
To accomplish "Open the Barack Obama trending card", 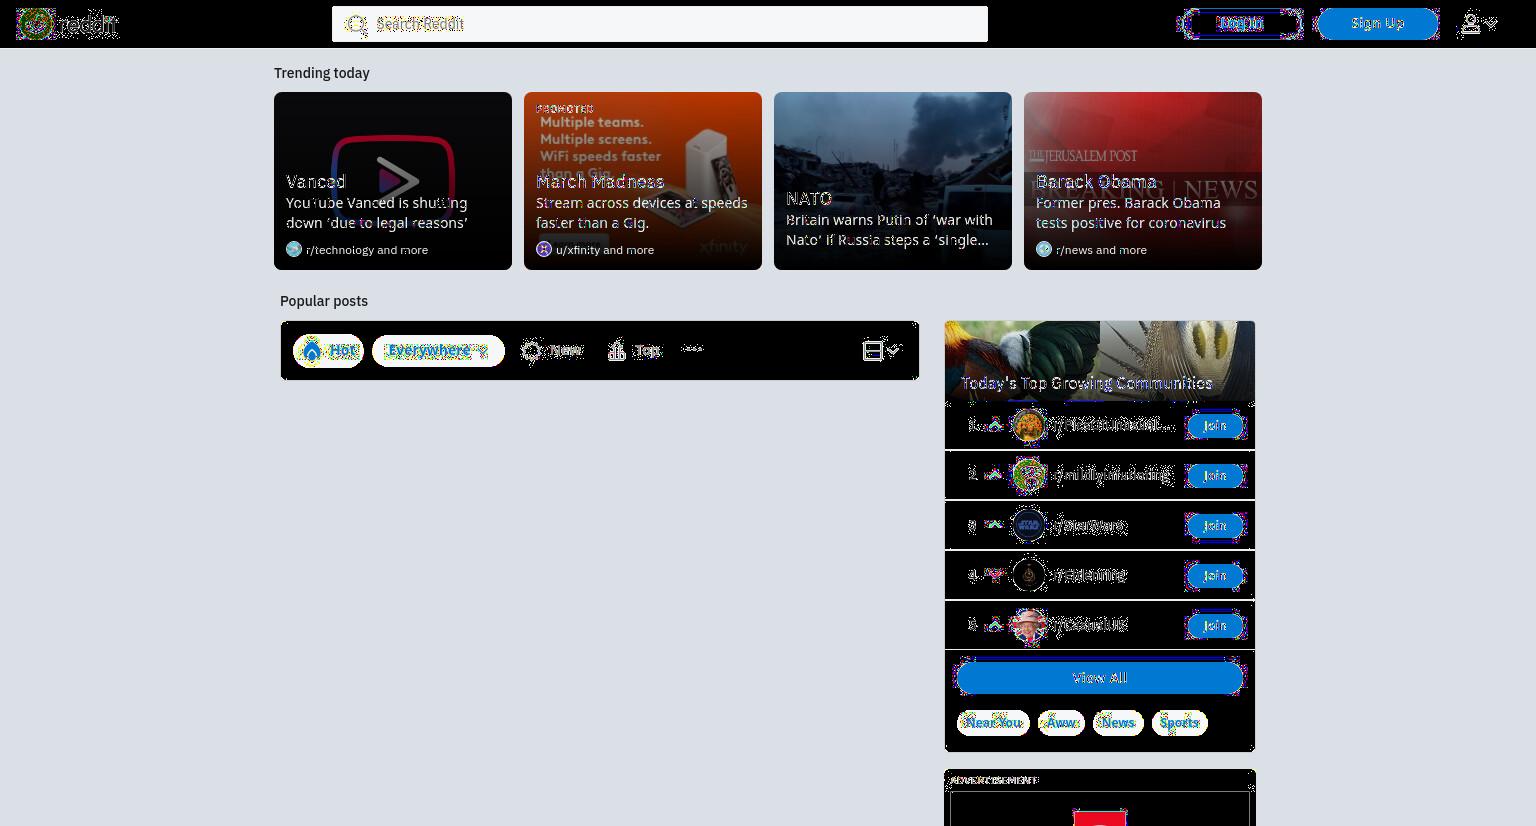I will coord(1143,181).
